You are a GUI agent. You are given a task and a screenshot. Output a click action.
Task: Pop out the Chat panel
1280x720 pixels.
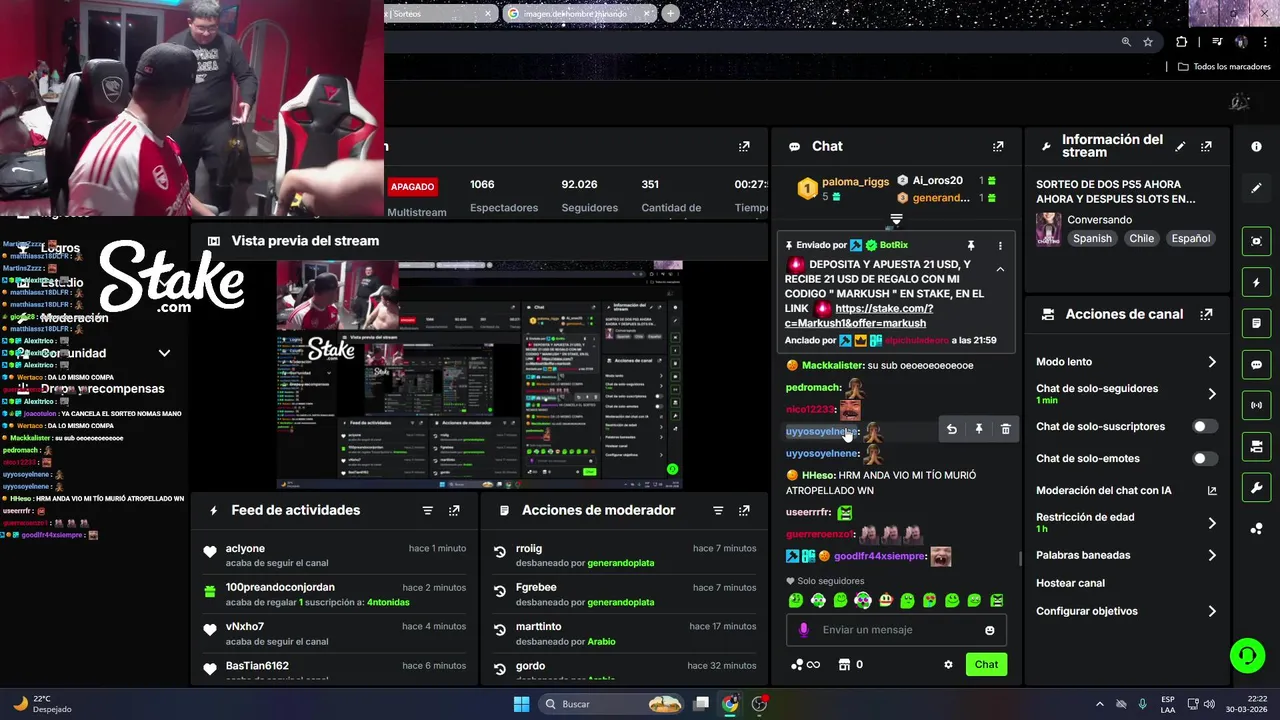tap(998, 146)
